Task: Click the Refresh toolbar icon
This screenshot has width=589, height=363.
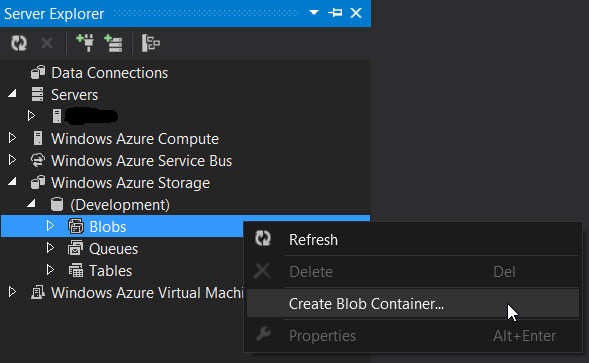Action: pos(19,43)
